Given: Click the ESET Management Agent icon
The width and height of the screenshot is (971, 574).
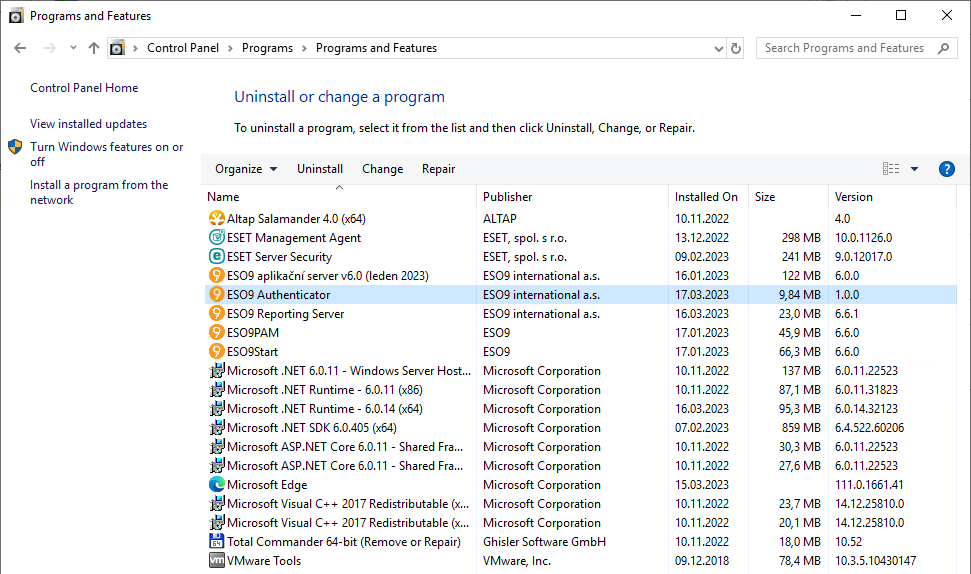Looking at the screenshot, I should [216, 237].
